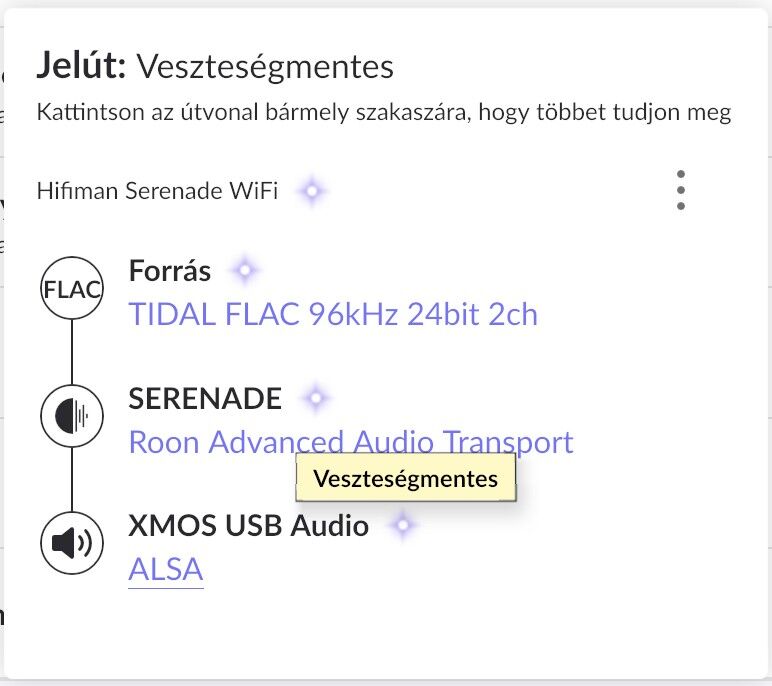Open the ALSA link

[166, 569]
